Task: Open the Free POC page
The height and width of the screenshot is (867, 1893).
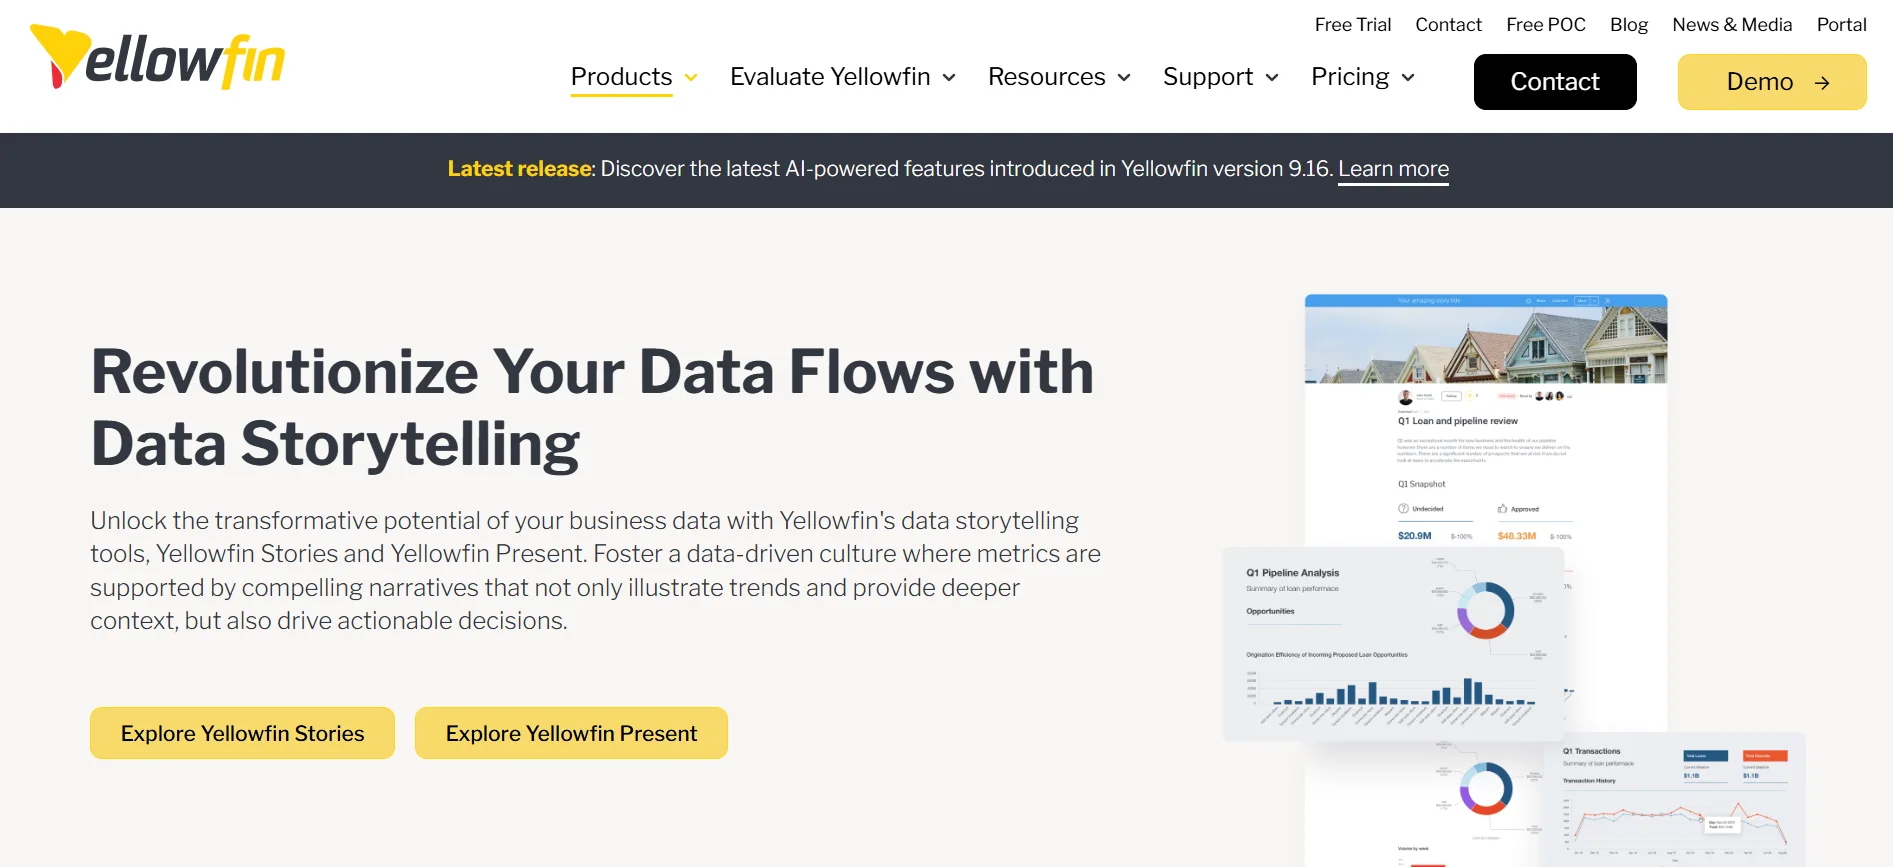Action: tap(1545, 24)
